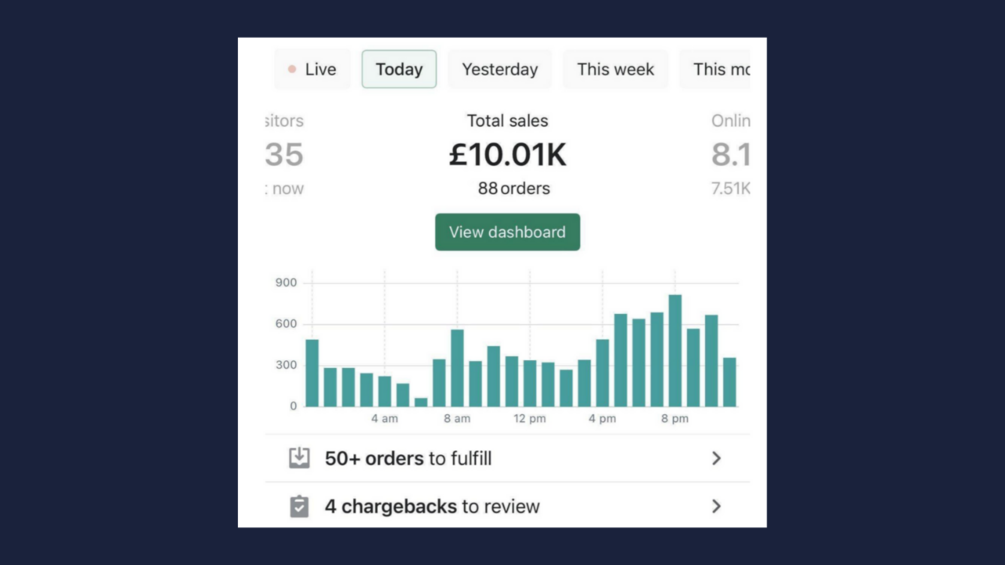
Task: Expand the 50+ orders to fulfill chevron
Action: [x=716, y=458]
